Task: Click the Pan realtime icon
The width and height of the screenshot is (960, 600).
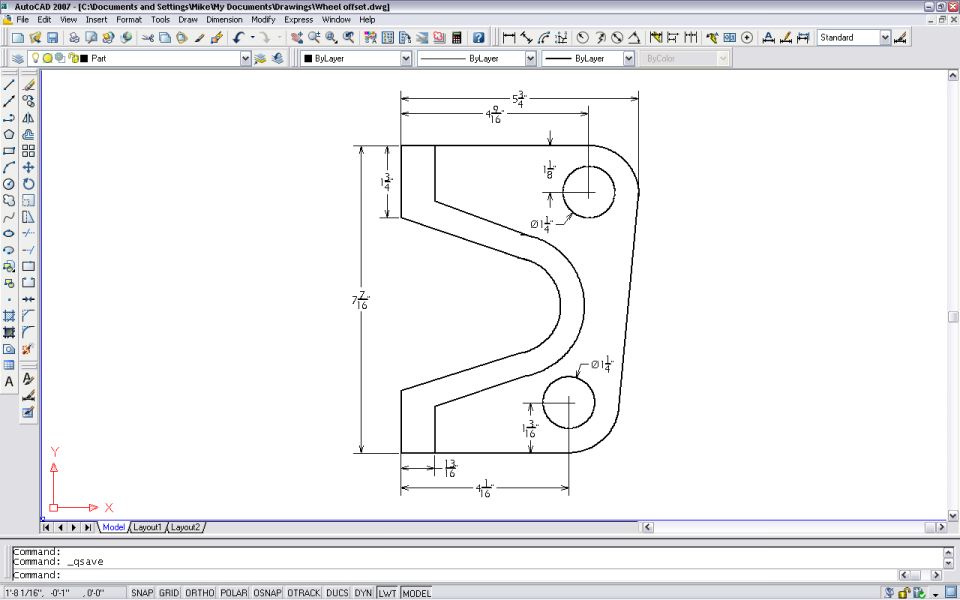Action: click(297, 38)
